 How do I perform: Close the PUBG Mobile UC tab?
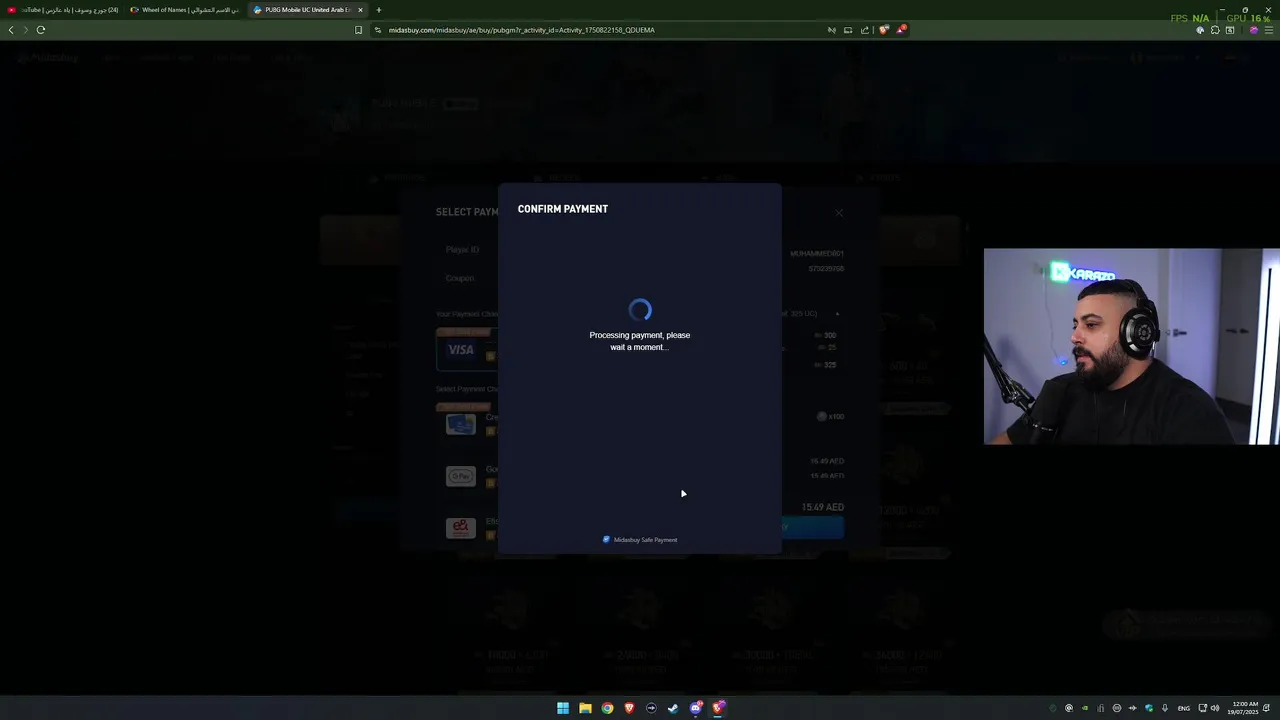(360, 10)
